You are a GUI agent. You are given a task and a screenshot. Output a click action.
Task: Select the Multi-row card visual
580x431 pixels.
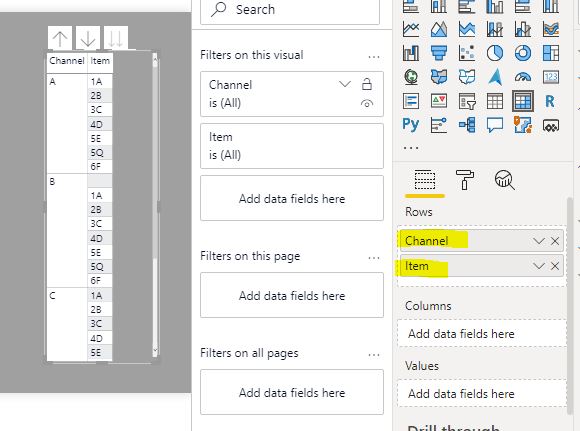tap(411, 101)
